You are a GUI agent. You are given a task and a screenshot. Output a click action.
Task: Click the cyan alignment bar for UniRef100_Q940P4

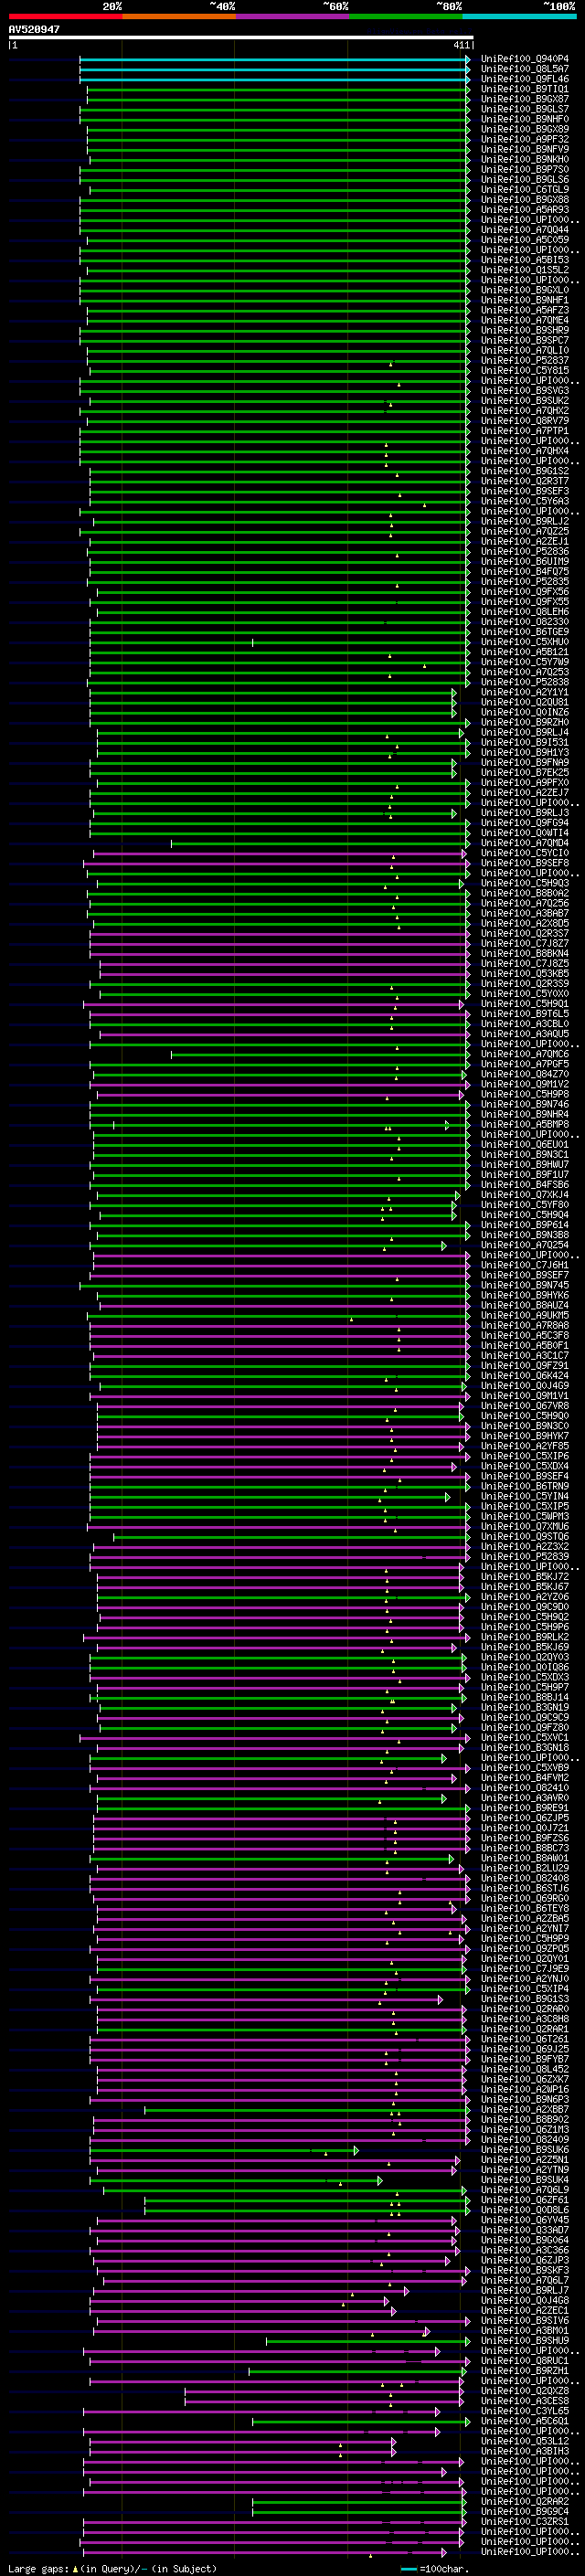pyautogui.click(x=275, y=59)
